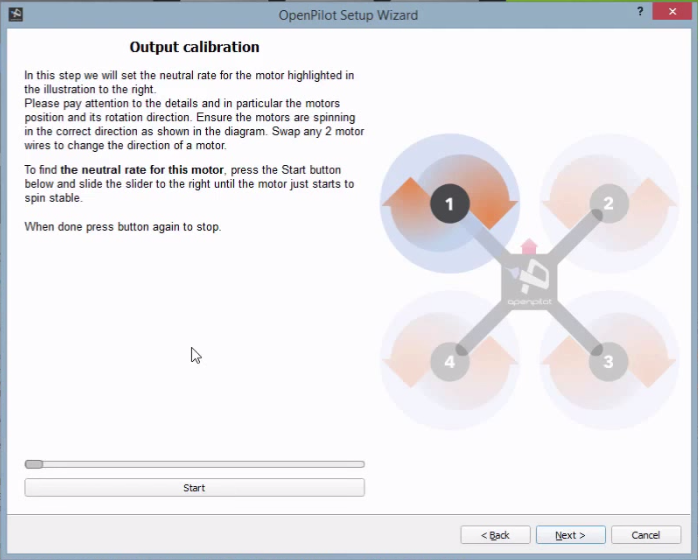698x560 pixels.
Task: Click the OpenPilot app icon in title bar
Action: pyautogui.click(x=15, y=15)
